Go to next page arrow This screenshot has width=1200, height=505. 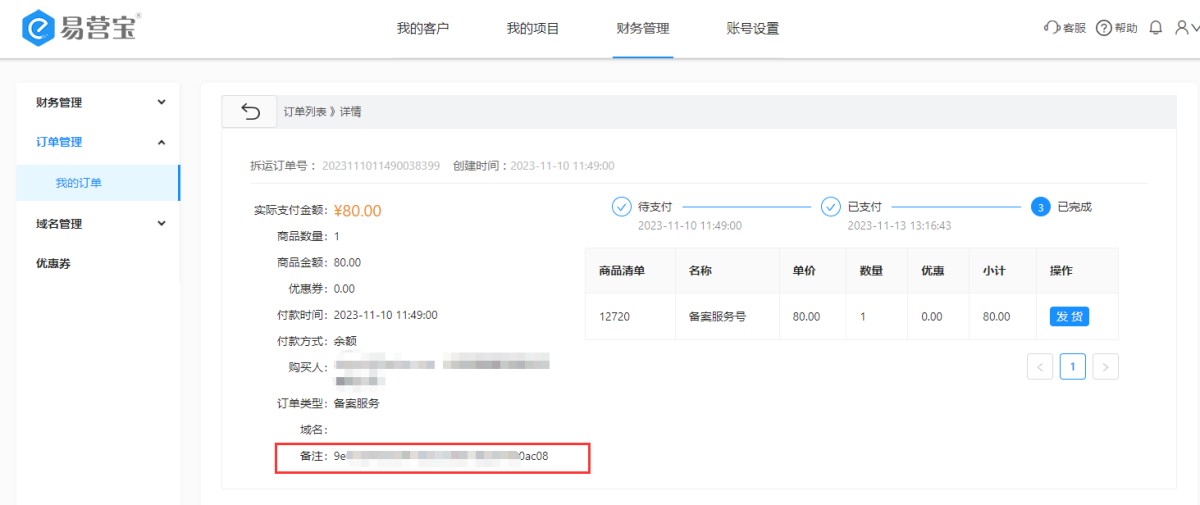pyautogui.click(x=1105, y=367)
